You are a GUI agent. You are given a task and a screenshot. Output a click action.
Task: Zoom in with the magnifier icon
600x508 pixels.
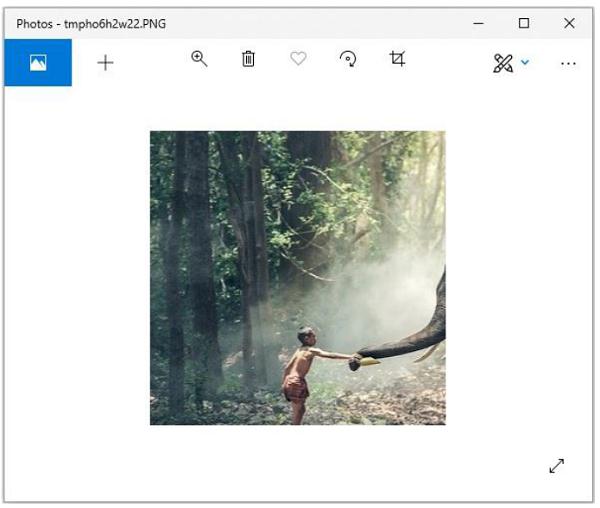199,59
